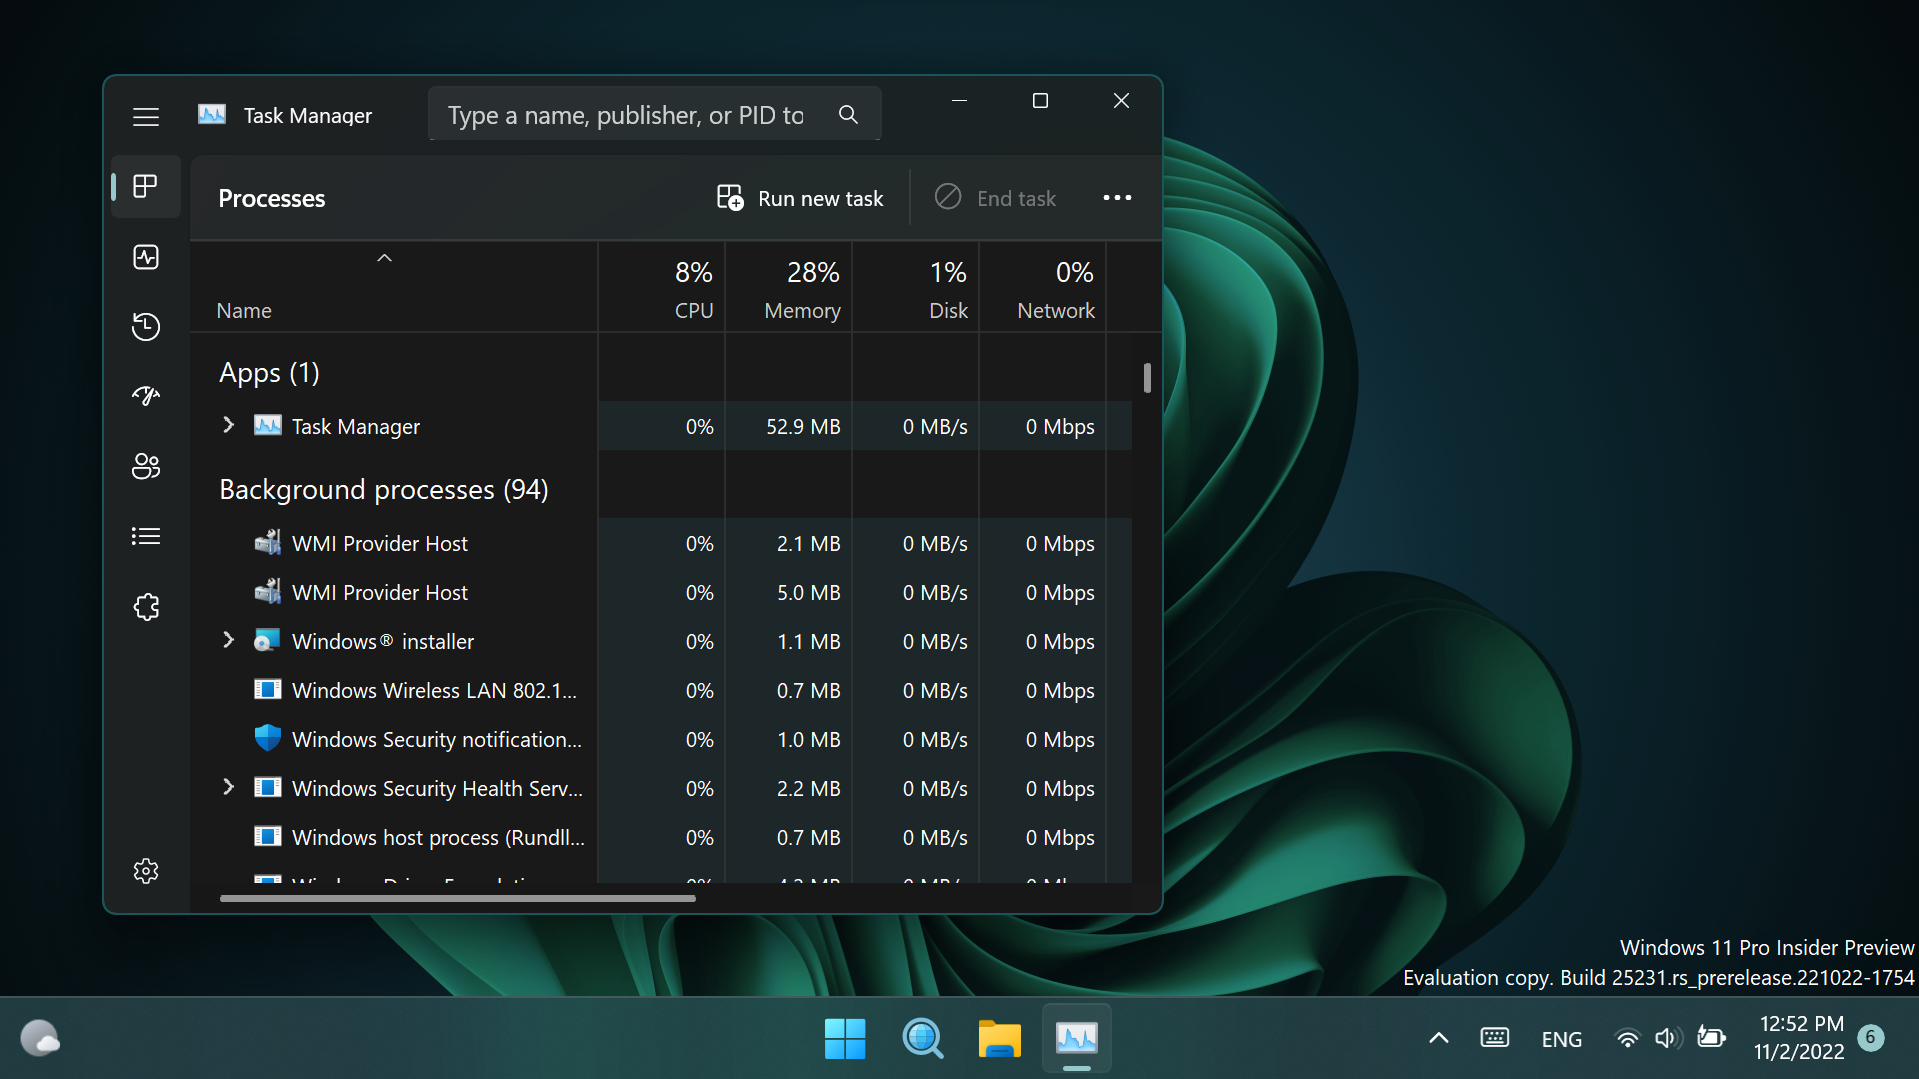
Task: Open Task Manager Settings via gear icon
Action: pos(145,870)
